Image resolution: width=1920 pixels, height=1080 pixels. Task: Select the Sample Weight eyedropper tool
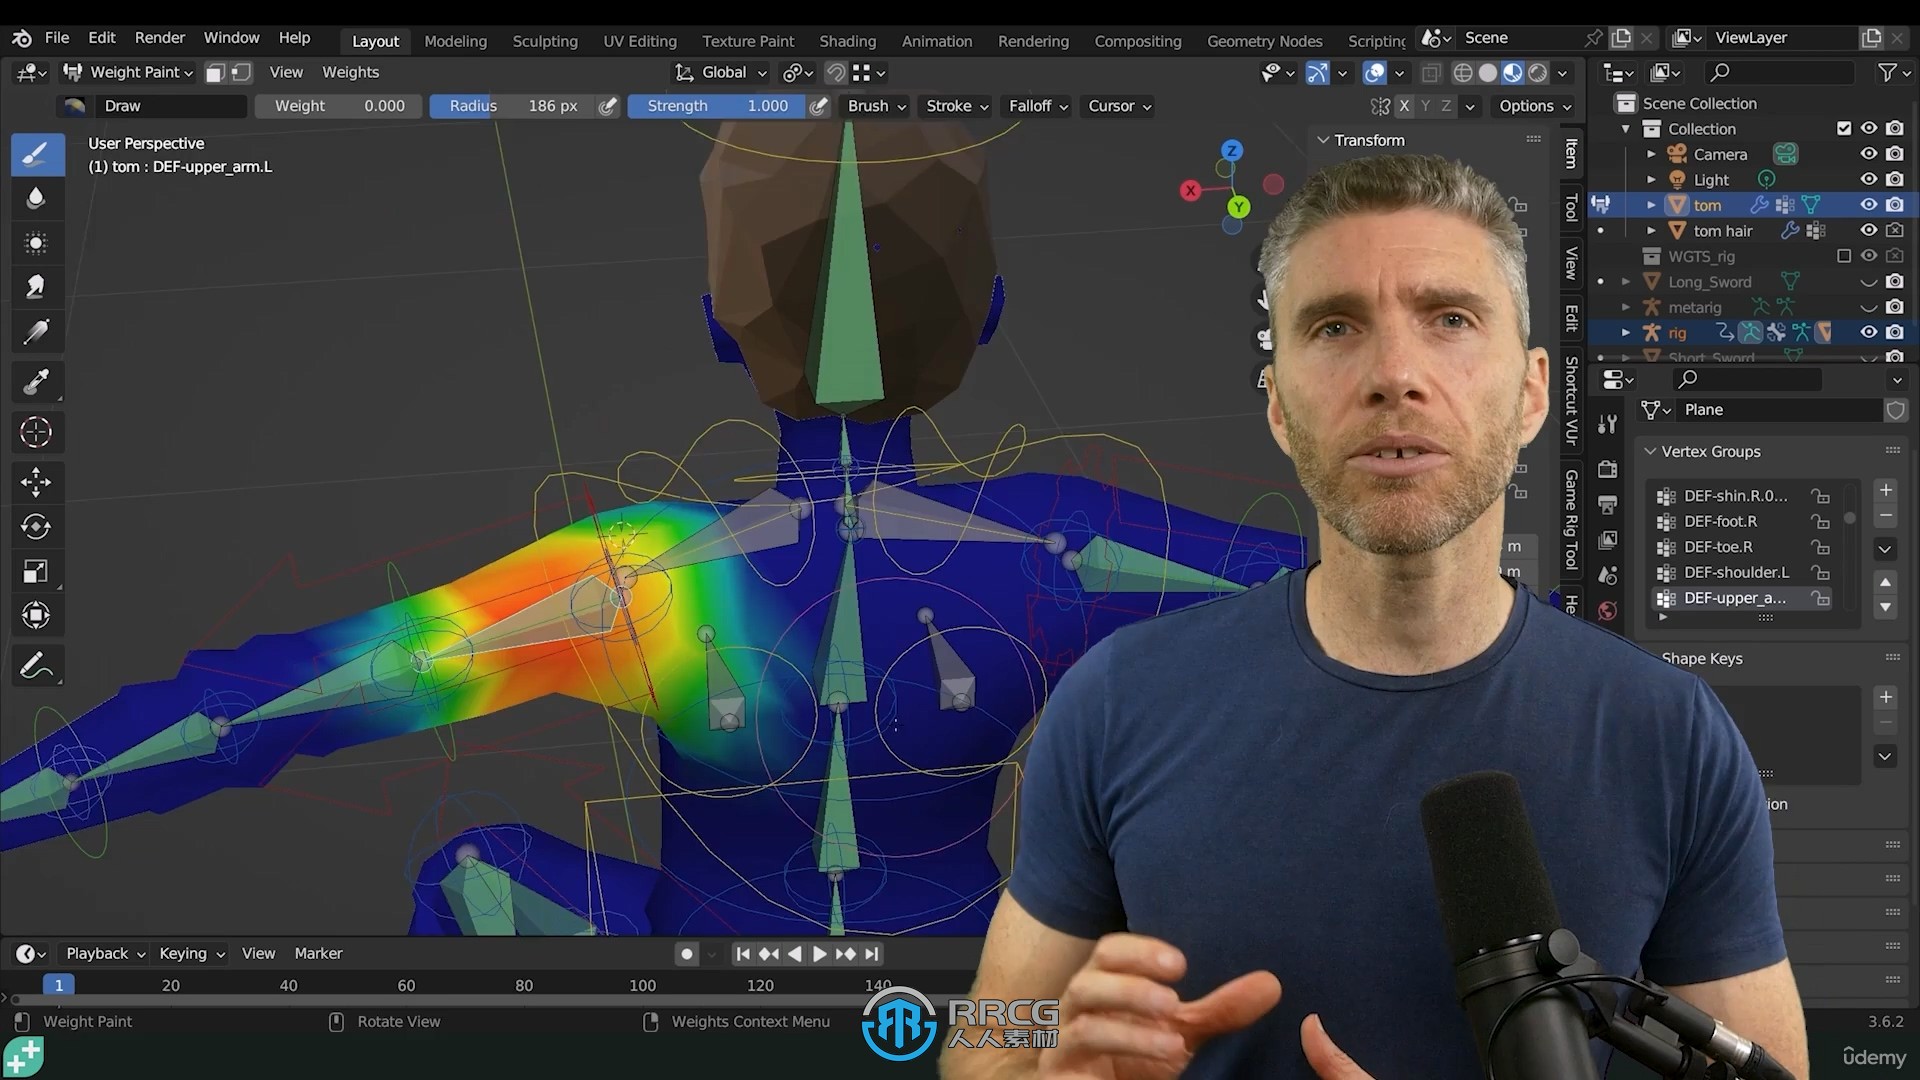point(37,381)
